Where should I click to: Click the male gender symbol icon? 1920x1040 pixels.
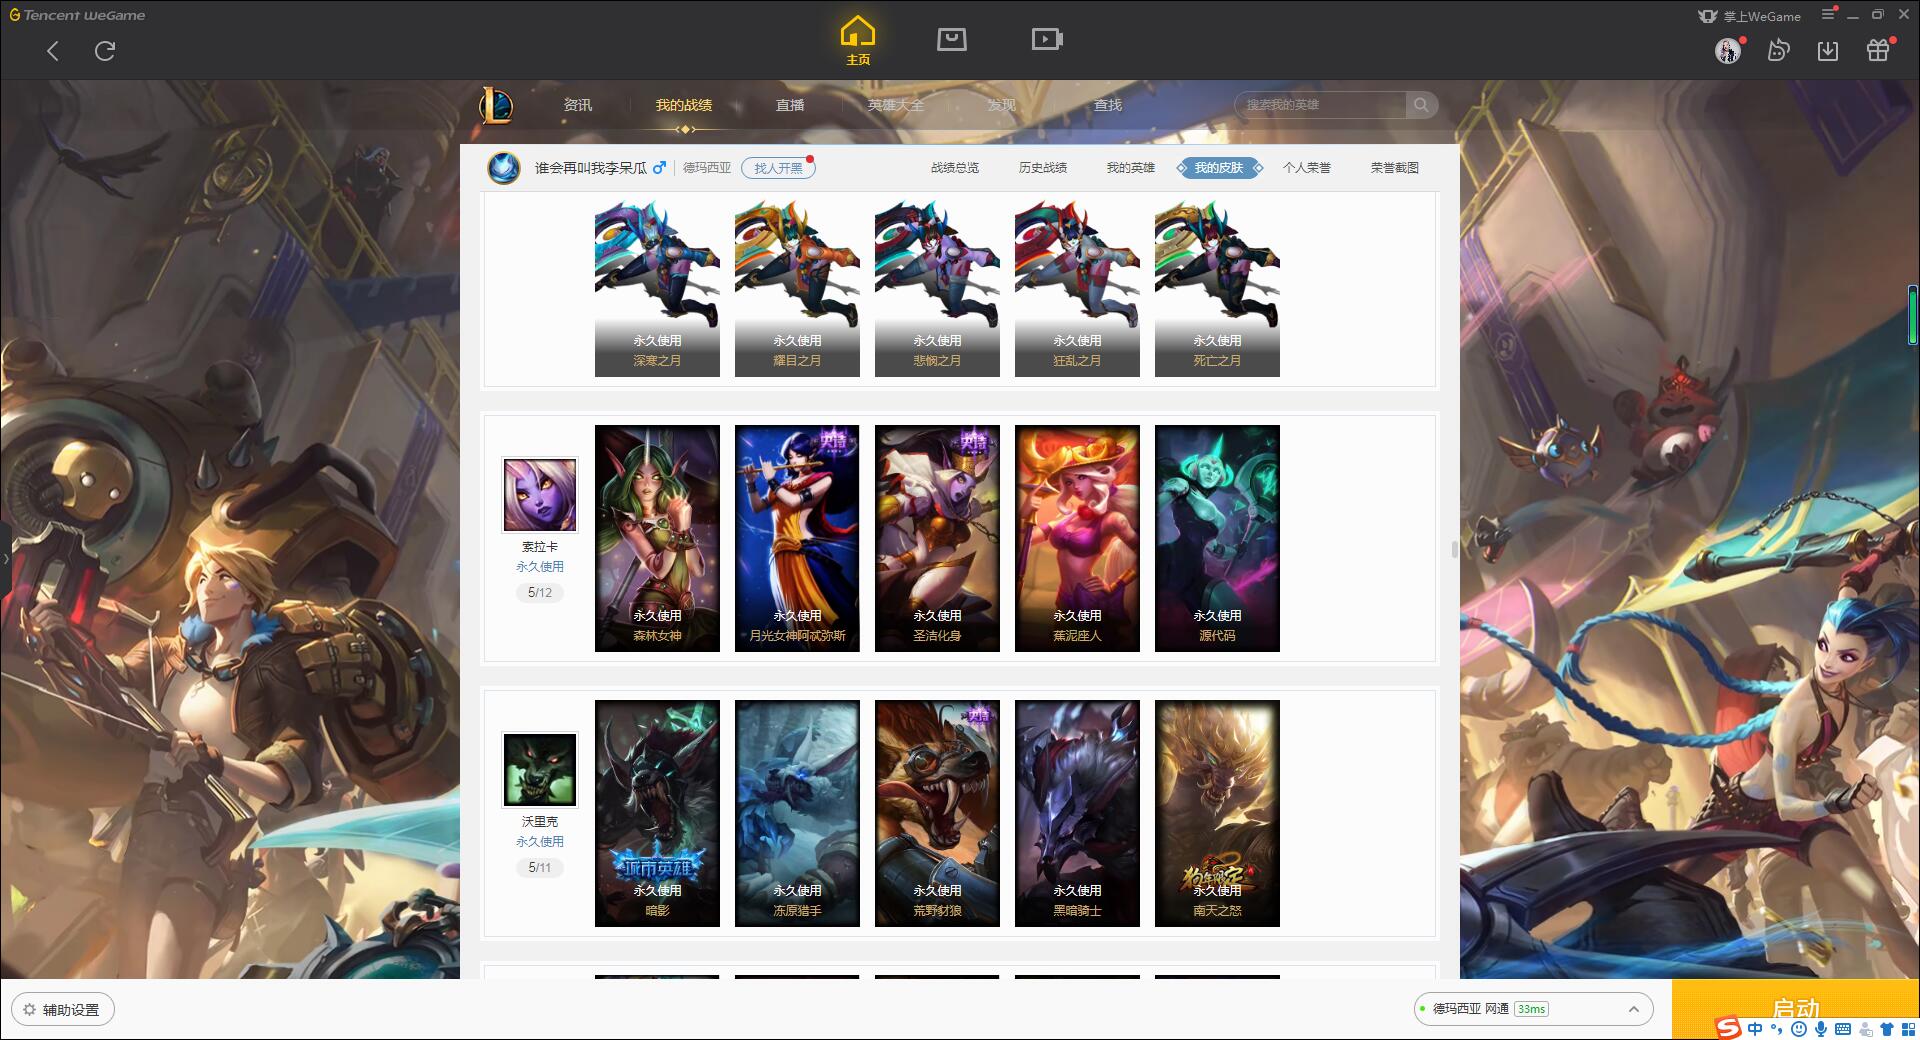point(660,167)
